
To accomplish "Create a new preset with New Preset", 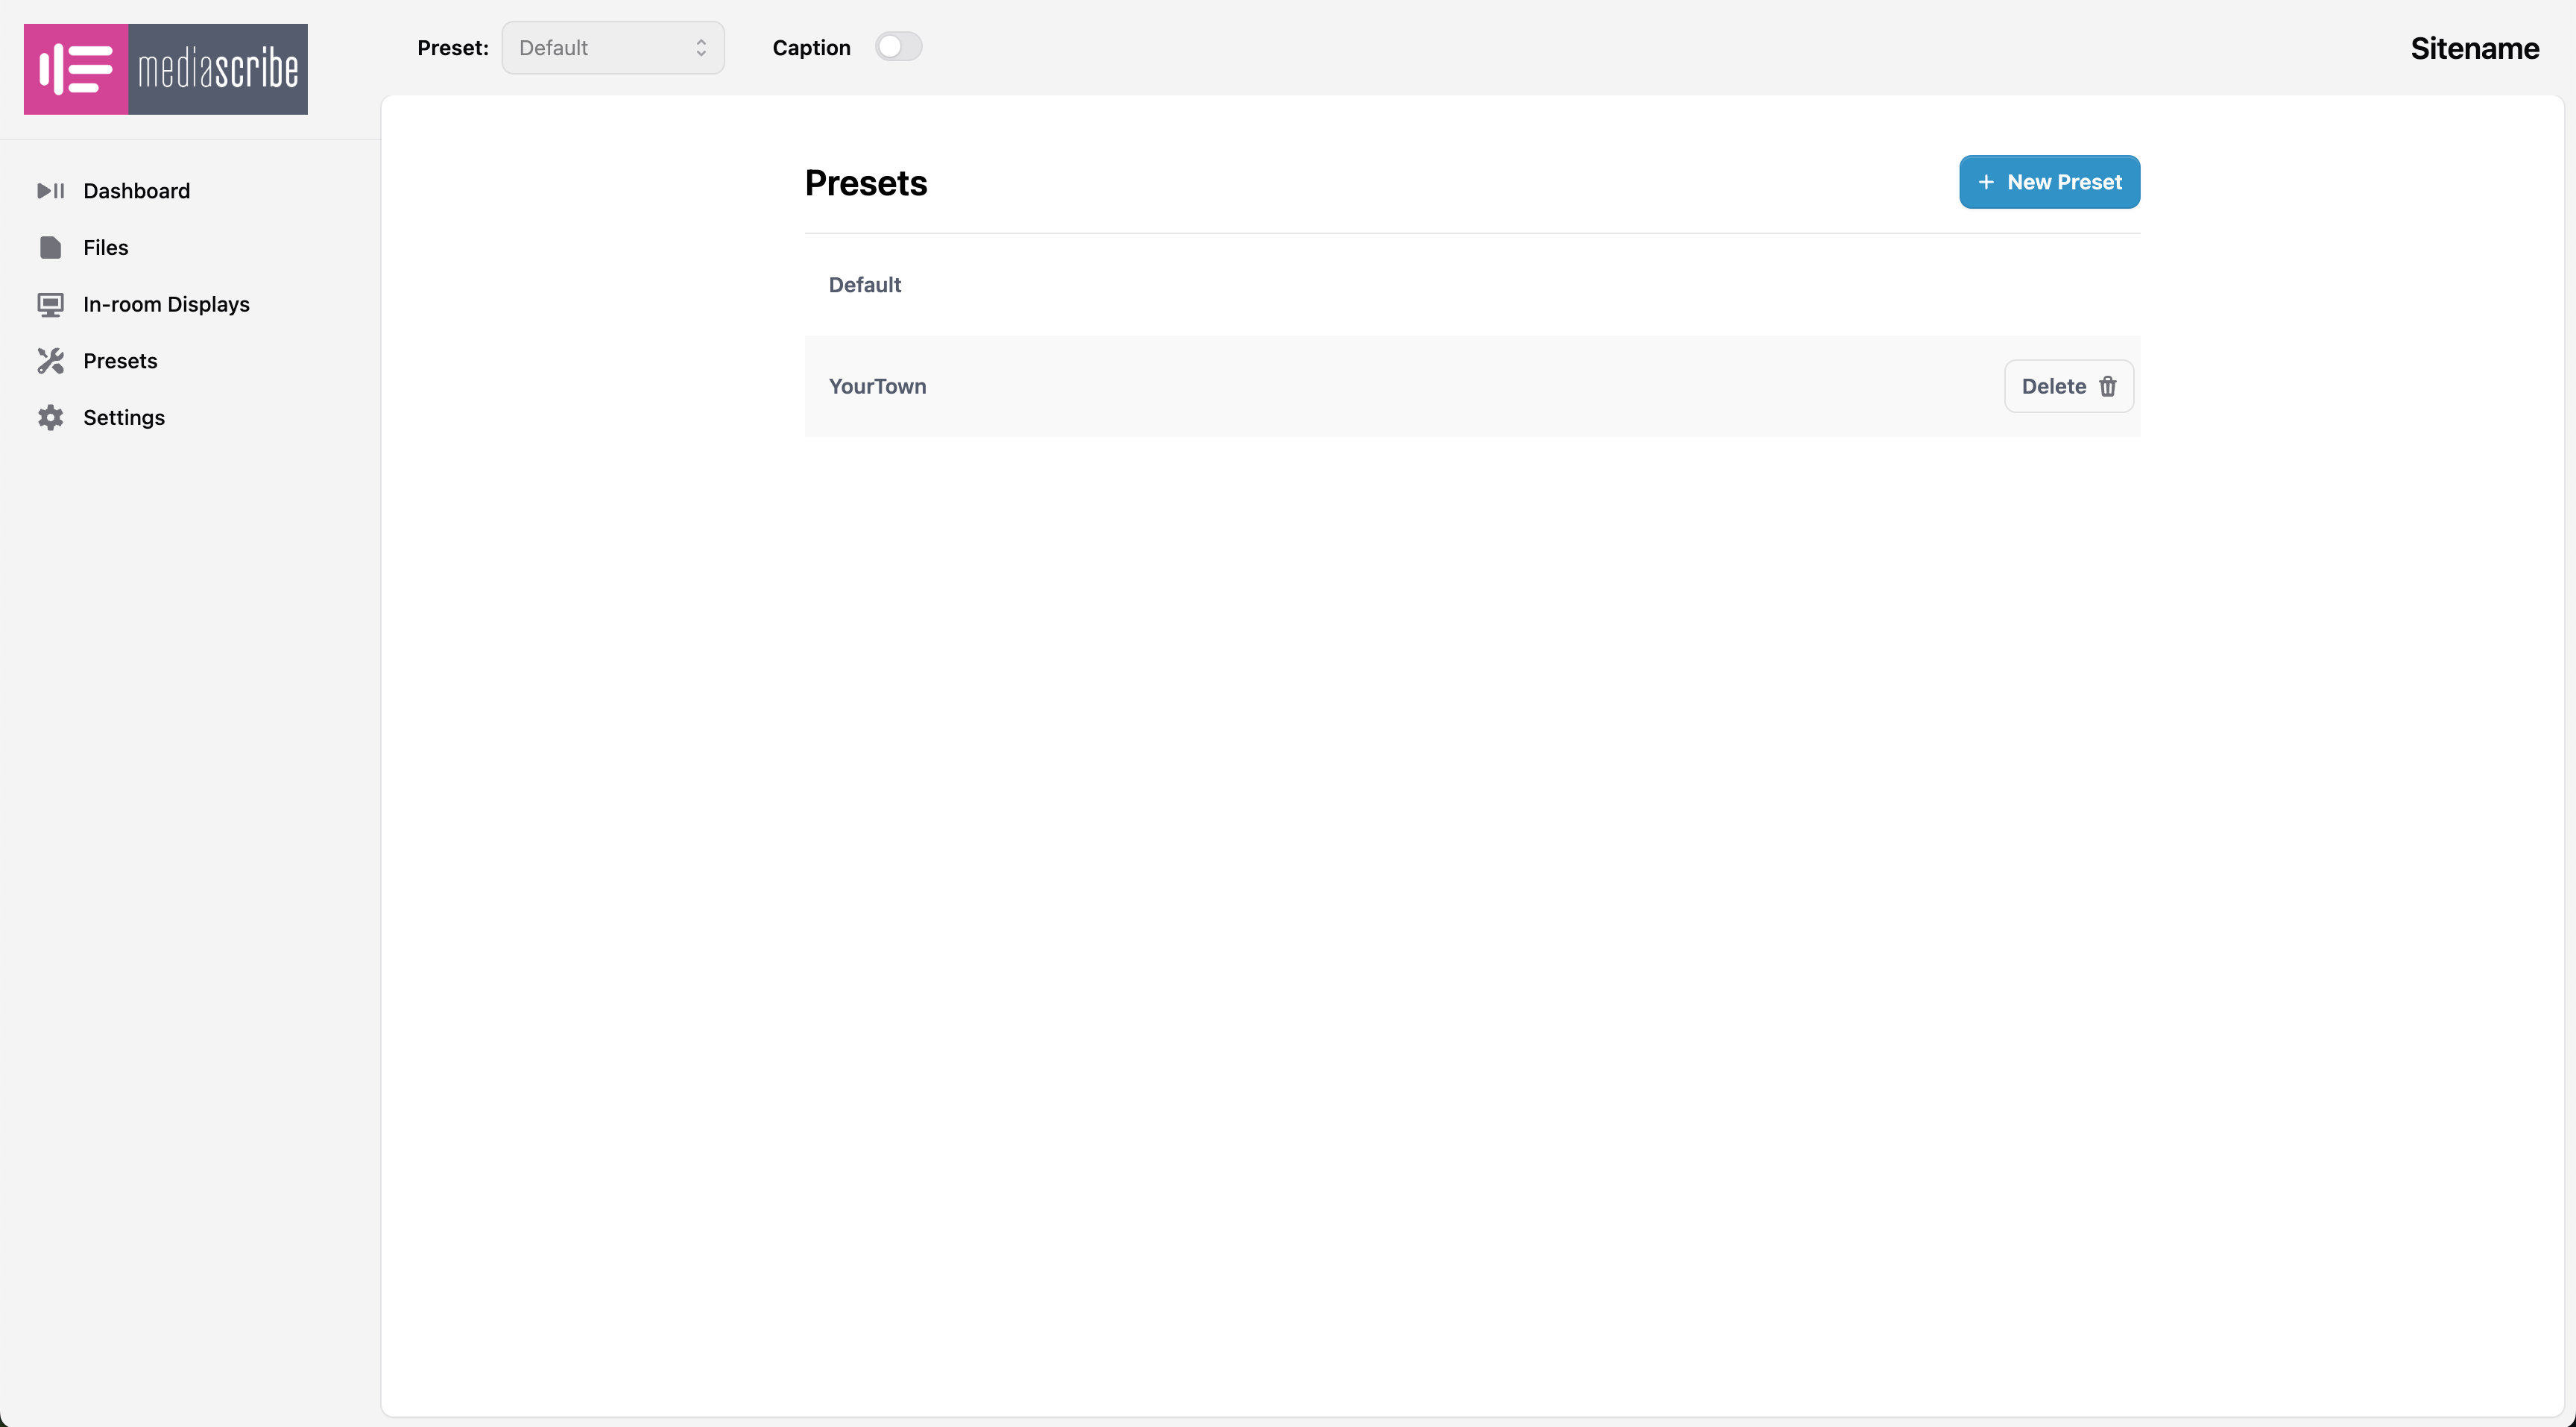I will coord(2049,182).
